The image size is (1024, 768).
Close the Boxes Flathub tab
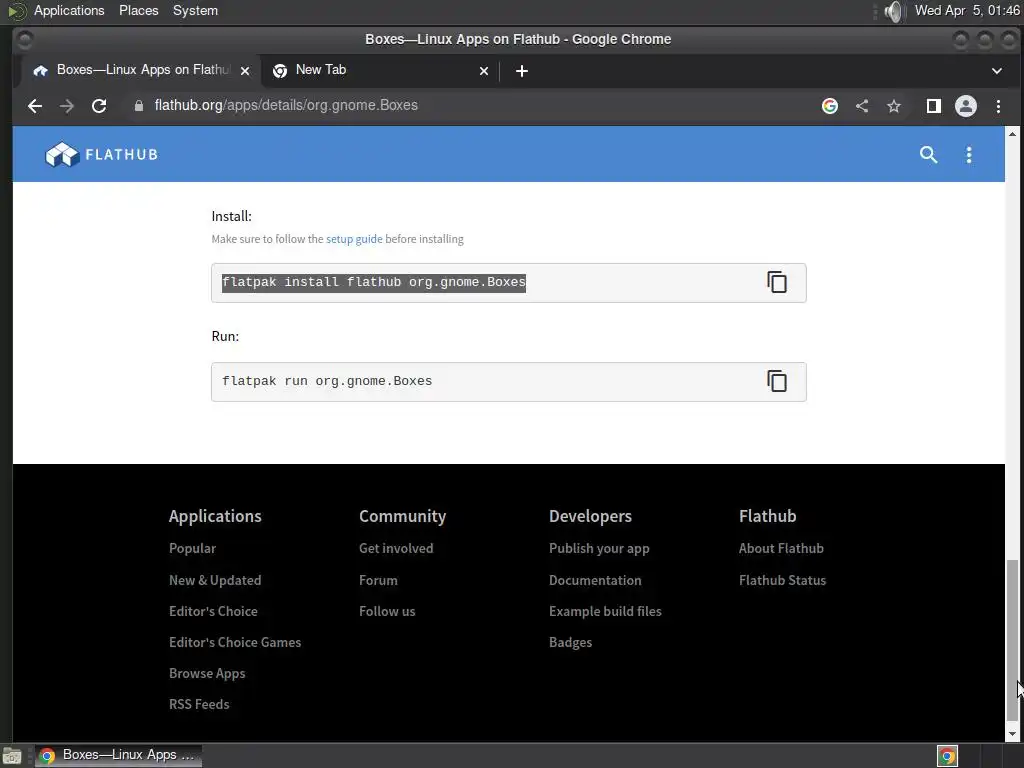point(245,71)
